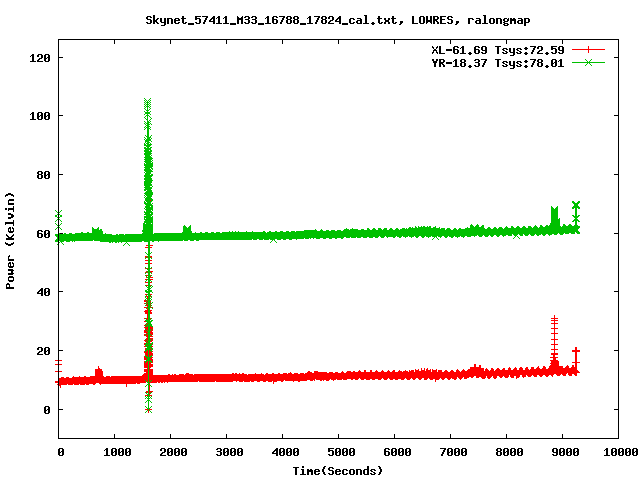640x480 pixels.
Task: Click x-axis tick label 3000
Action: click(229, 452)
